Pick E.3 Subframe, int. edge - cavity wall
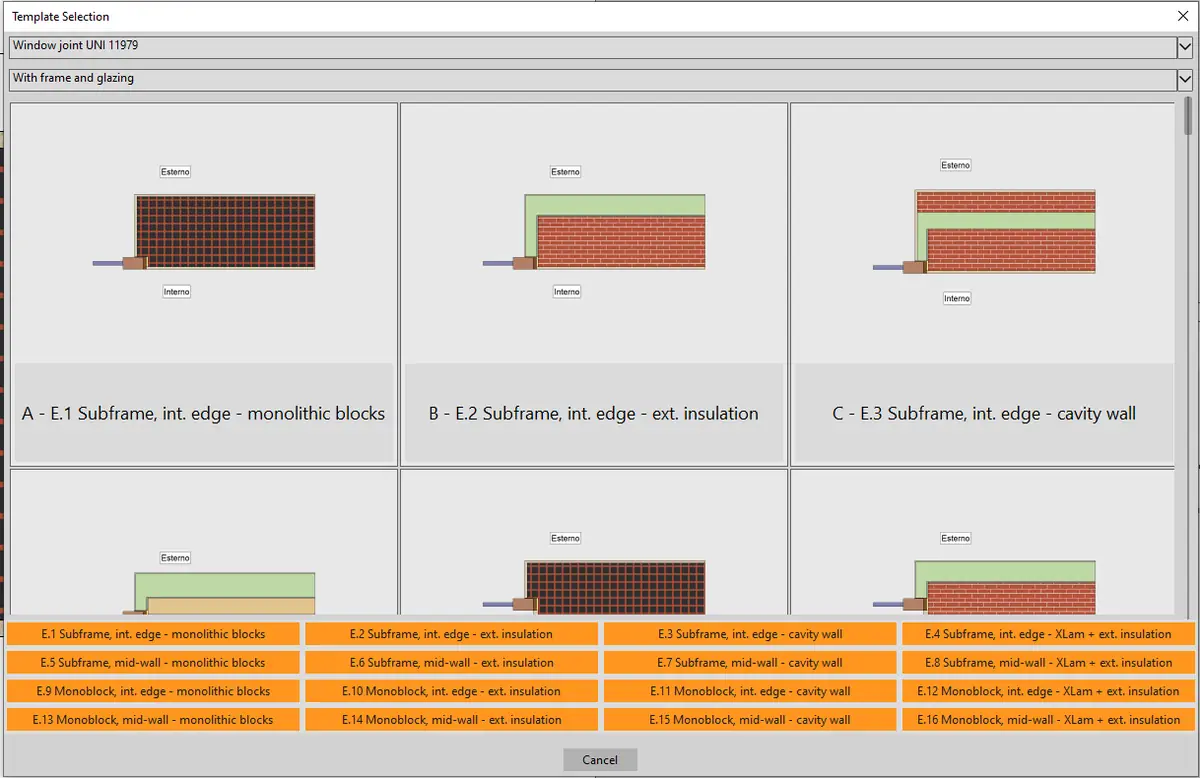The width and height of the screenshot is (1200, 778). click(x=750, y=634)
